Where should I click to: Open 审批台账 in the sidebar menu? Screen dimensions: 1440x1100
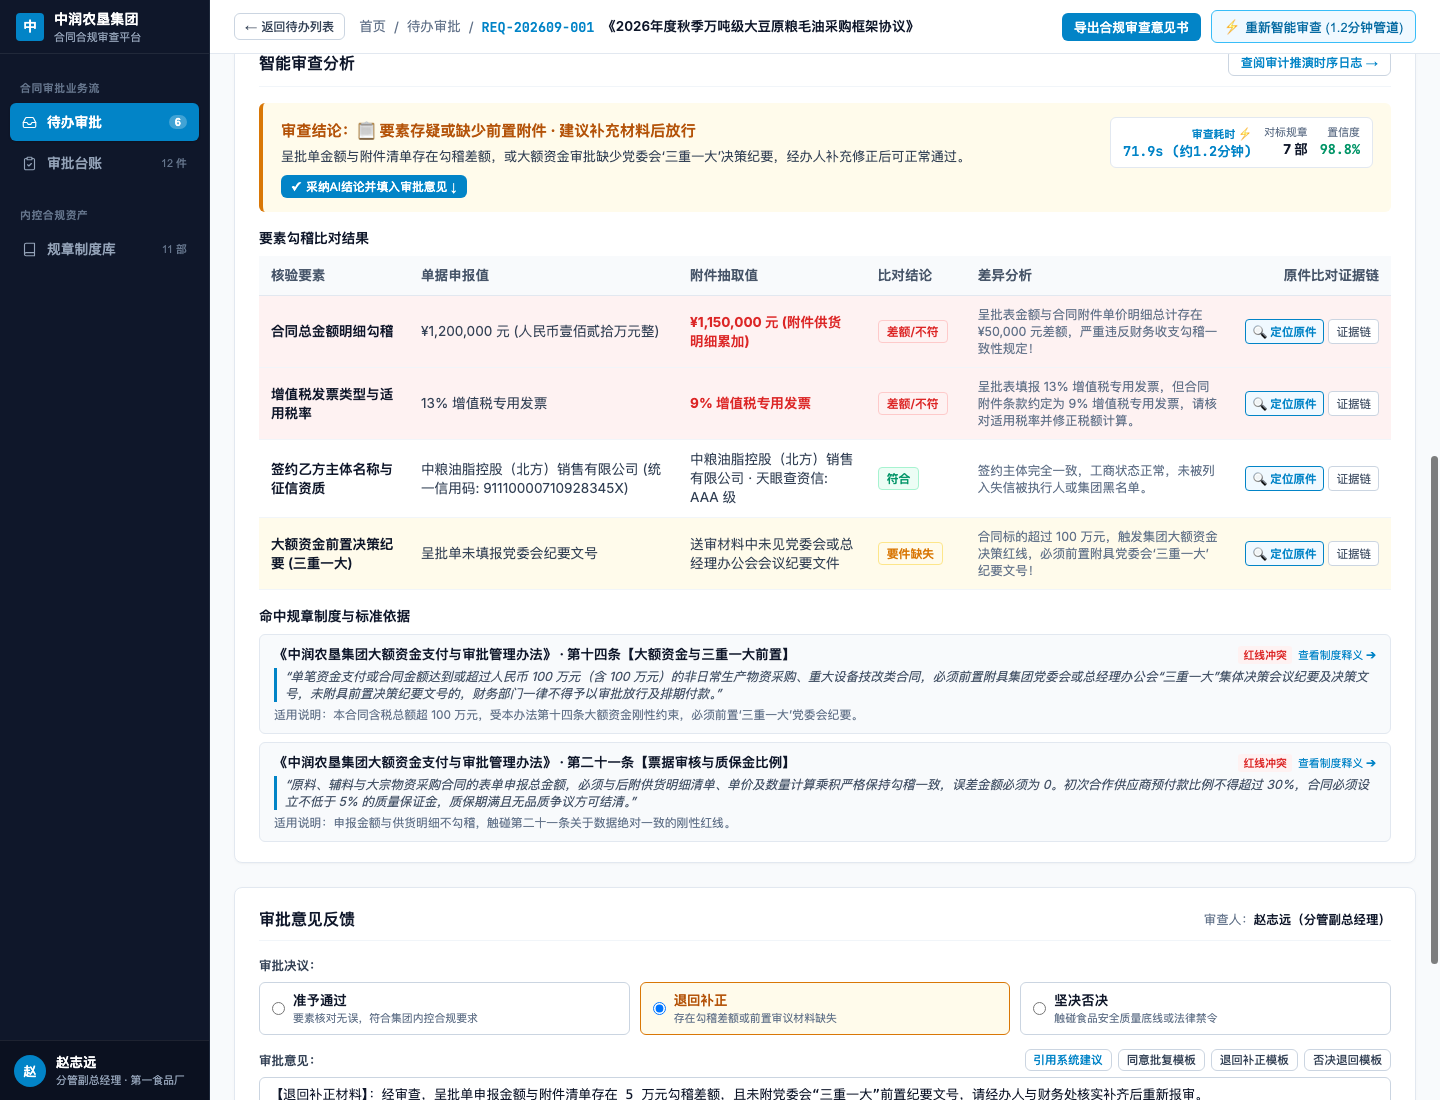point(104,163)
